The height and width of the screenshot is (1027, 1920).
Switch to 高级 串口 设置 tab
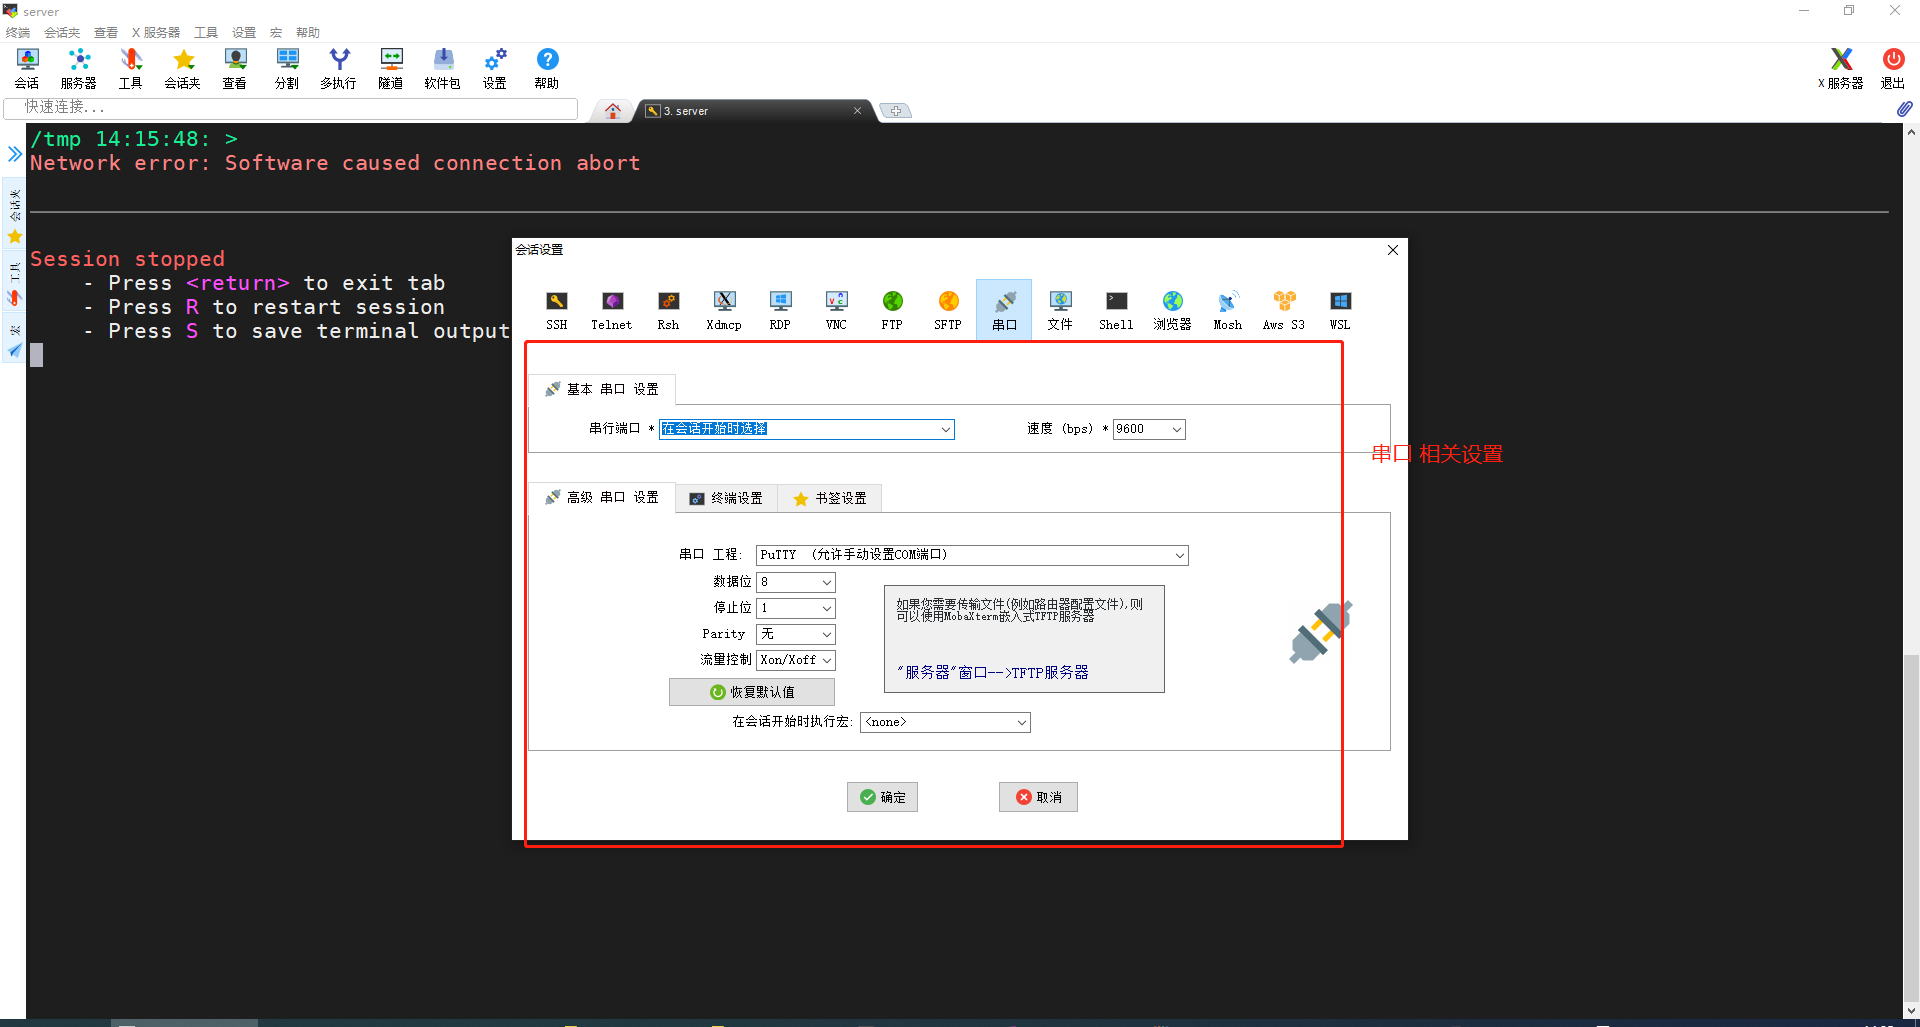pyautogui.click(x=602, y=497)
